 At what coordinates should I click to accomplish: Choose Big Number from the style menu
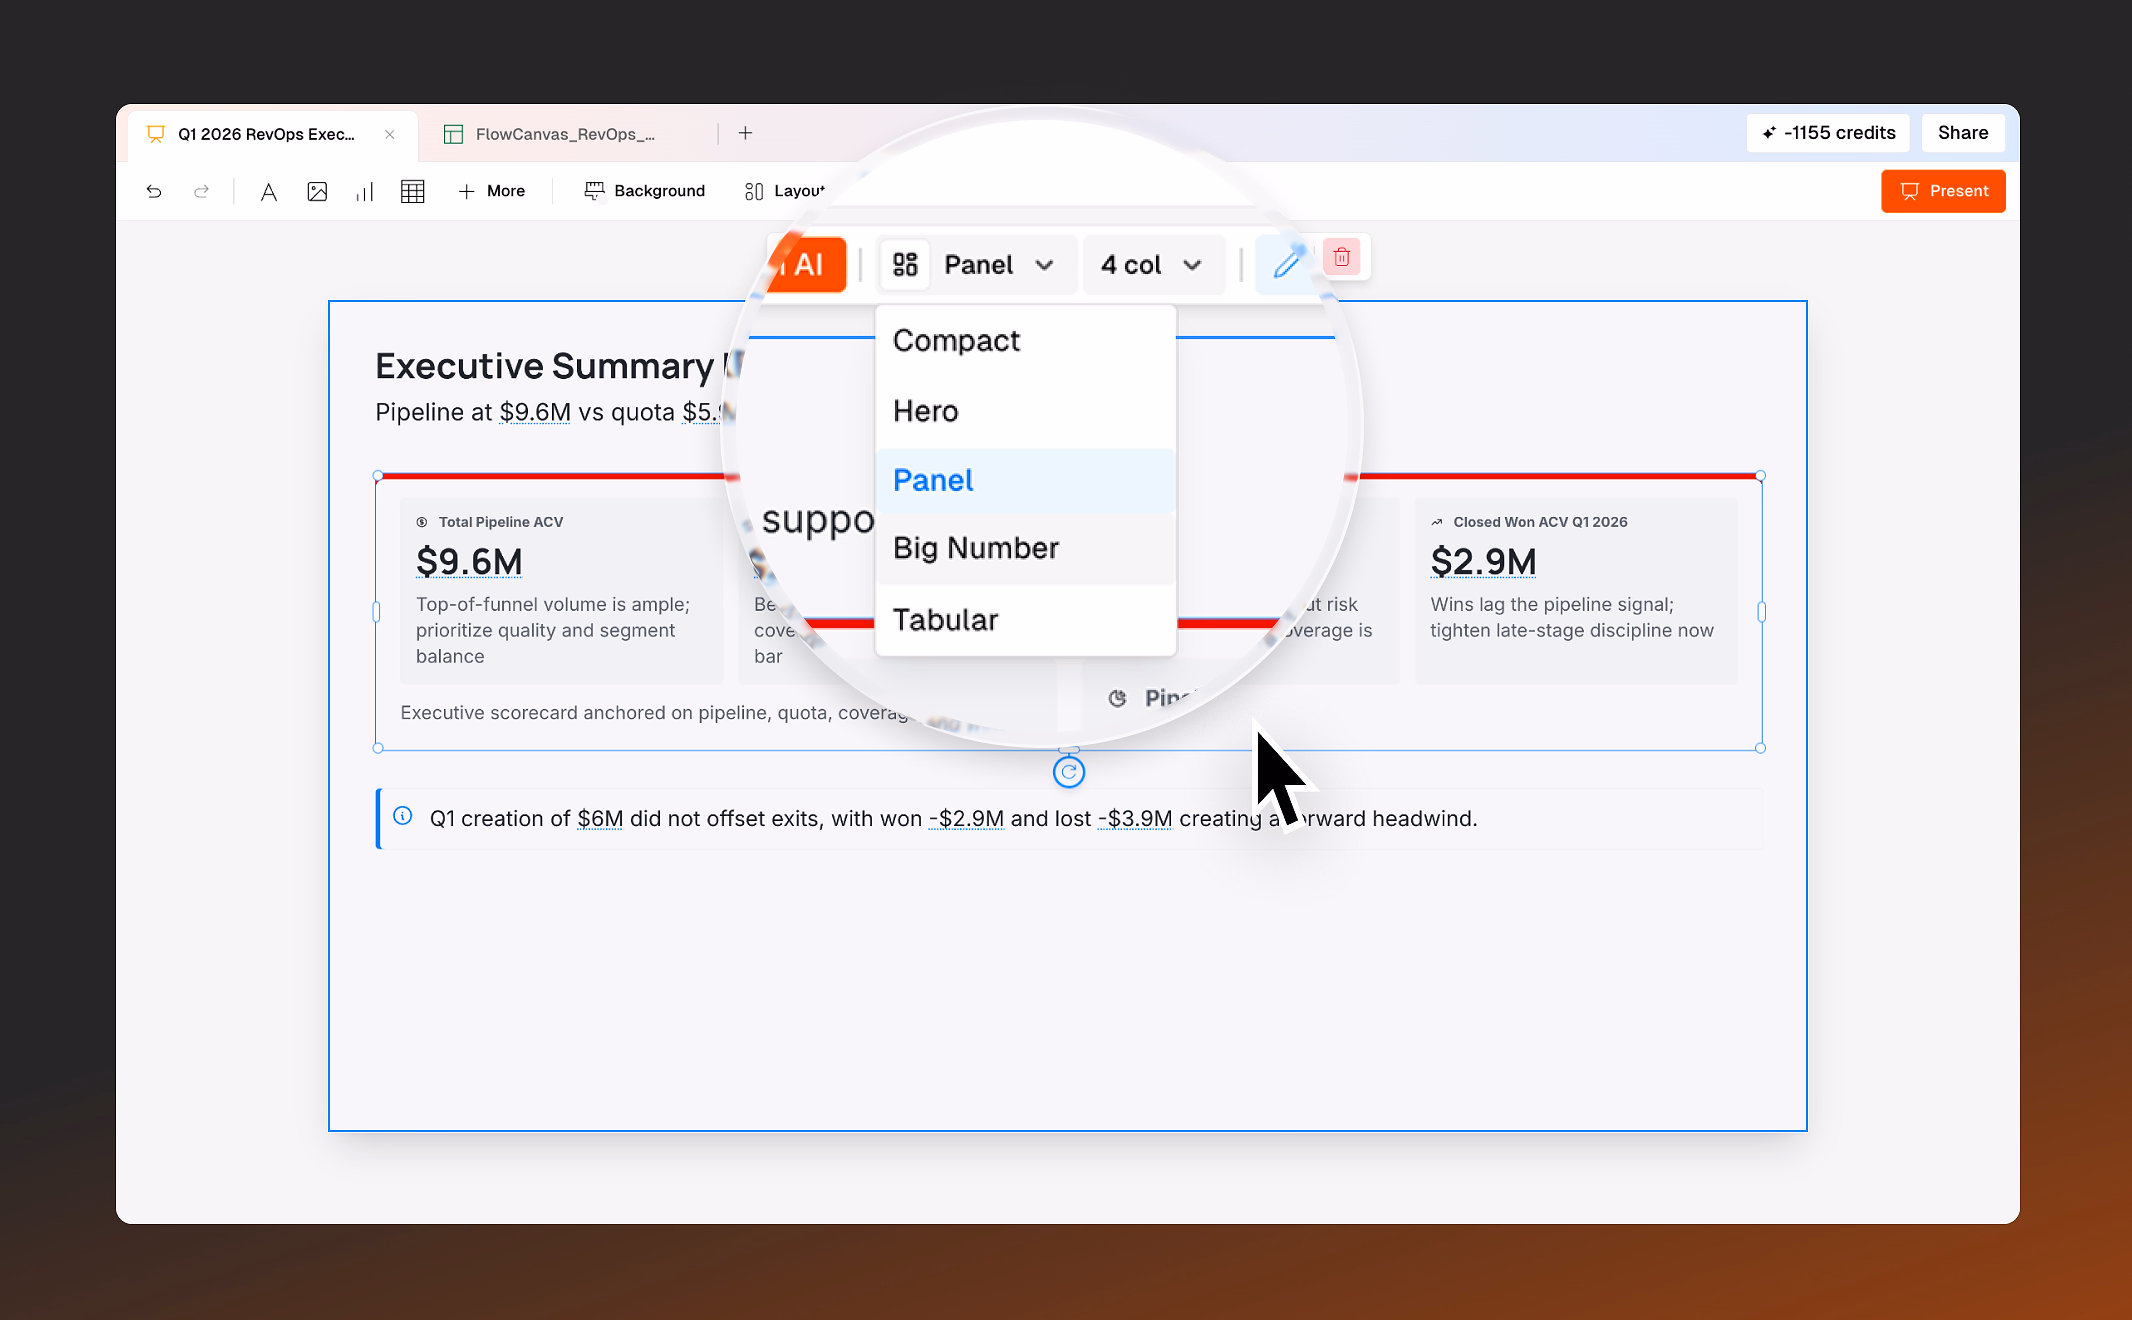(x=1025, y=548)
